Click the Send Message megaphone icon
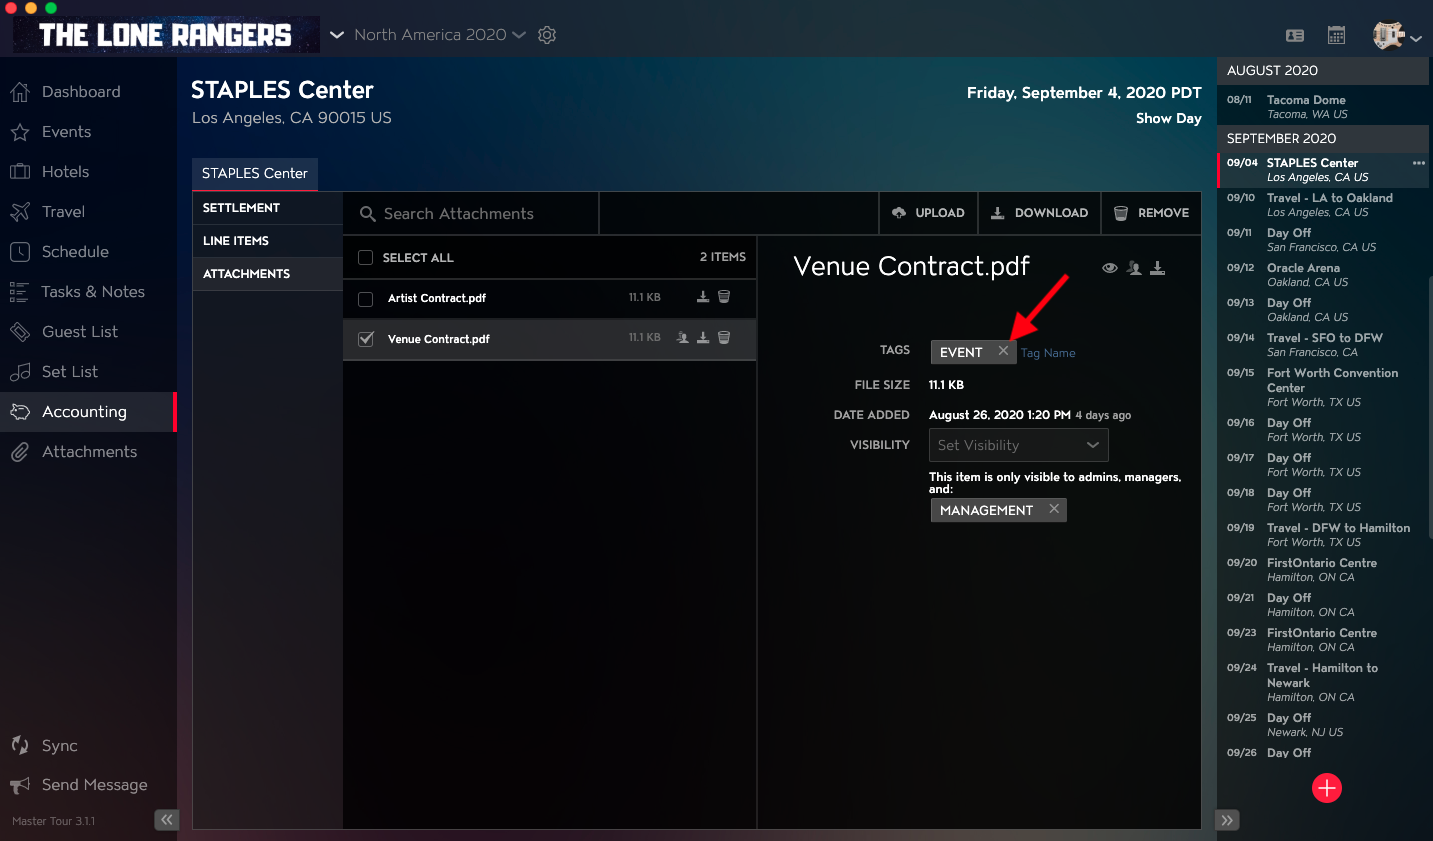 point(20,785)
